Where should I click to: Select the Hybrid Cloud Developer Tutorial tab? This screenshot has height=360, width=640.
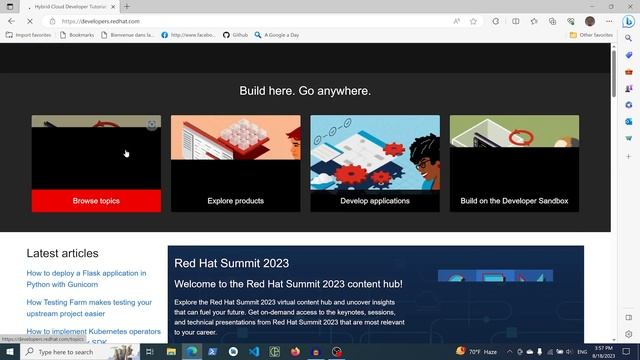[70, 7]
